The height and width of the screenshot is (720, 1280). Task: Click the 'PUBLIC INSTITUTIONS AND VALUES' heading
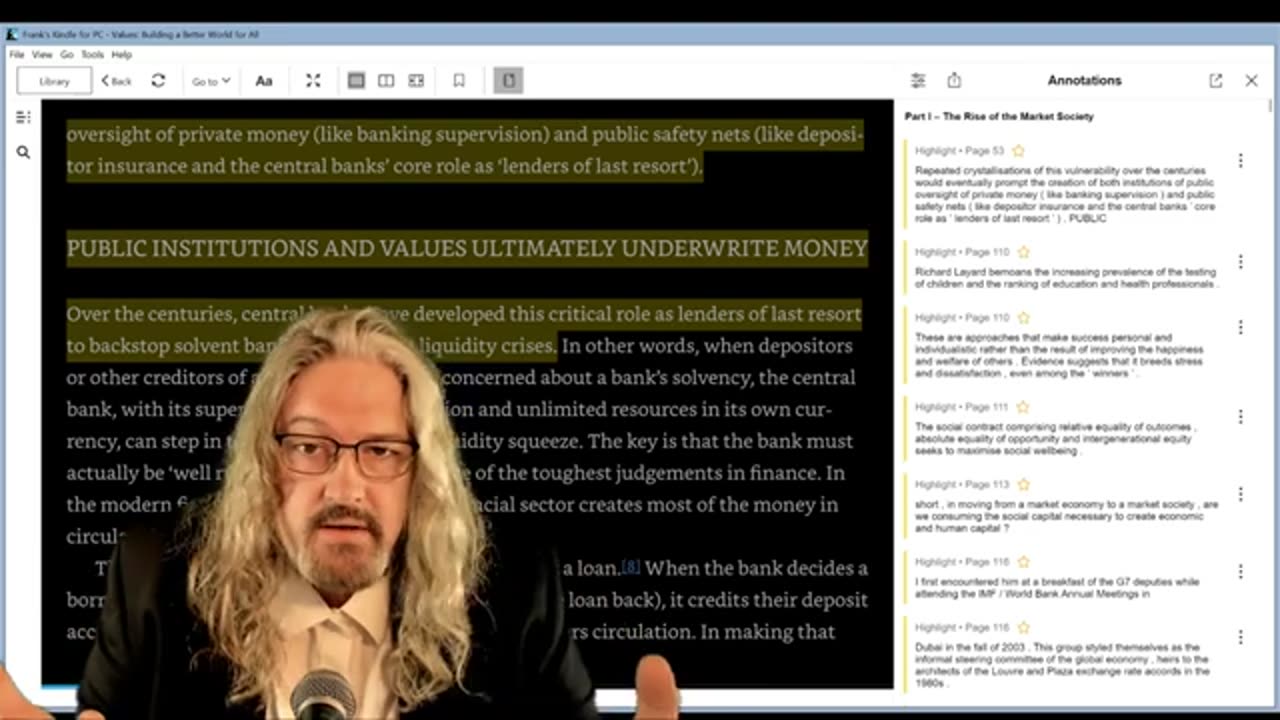467,248
